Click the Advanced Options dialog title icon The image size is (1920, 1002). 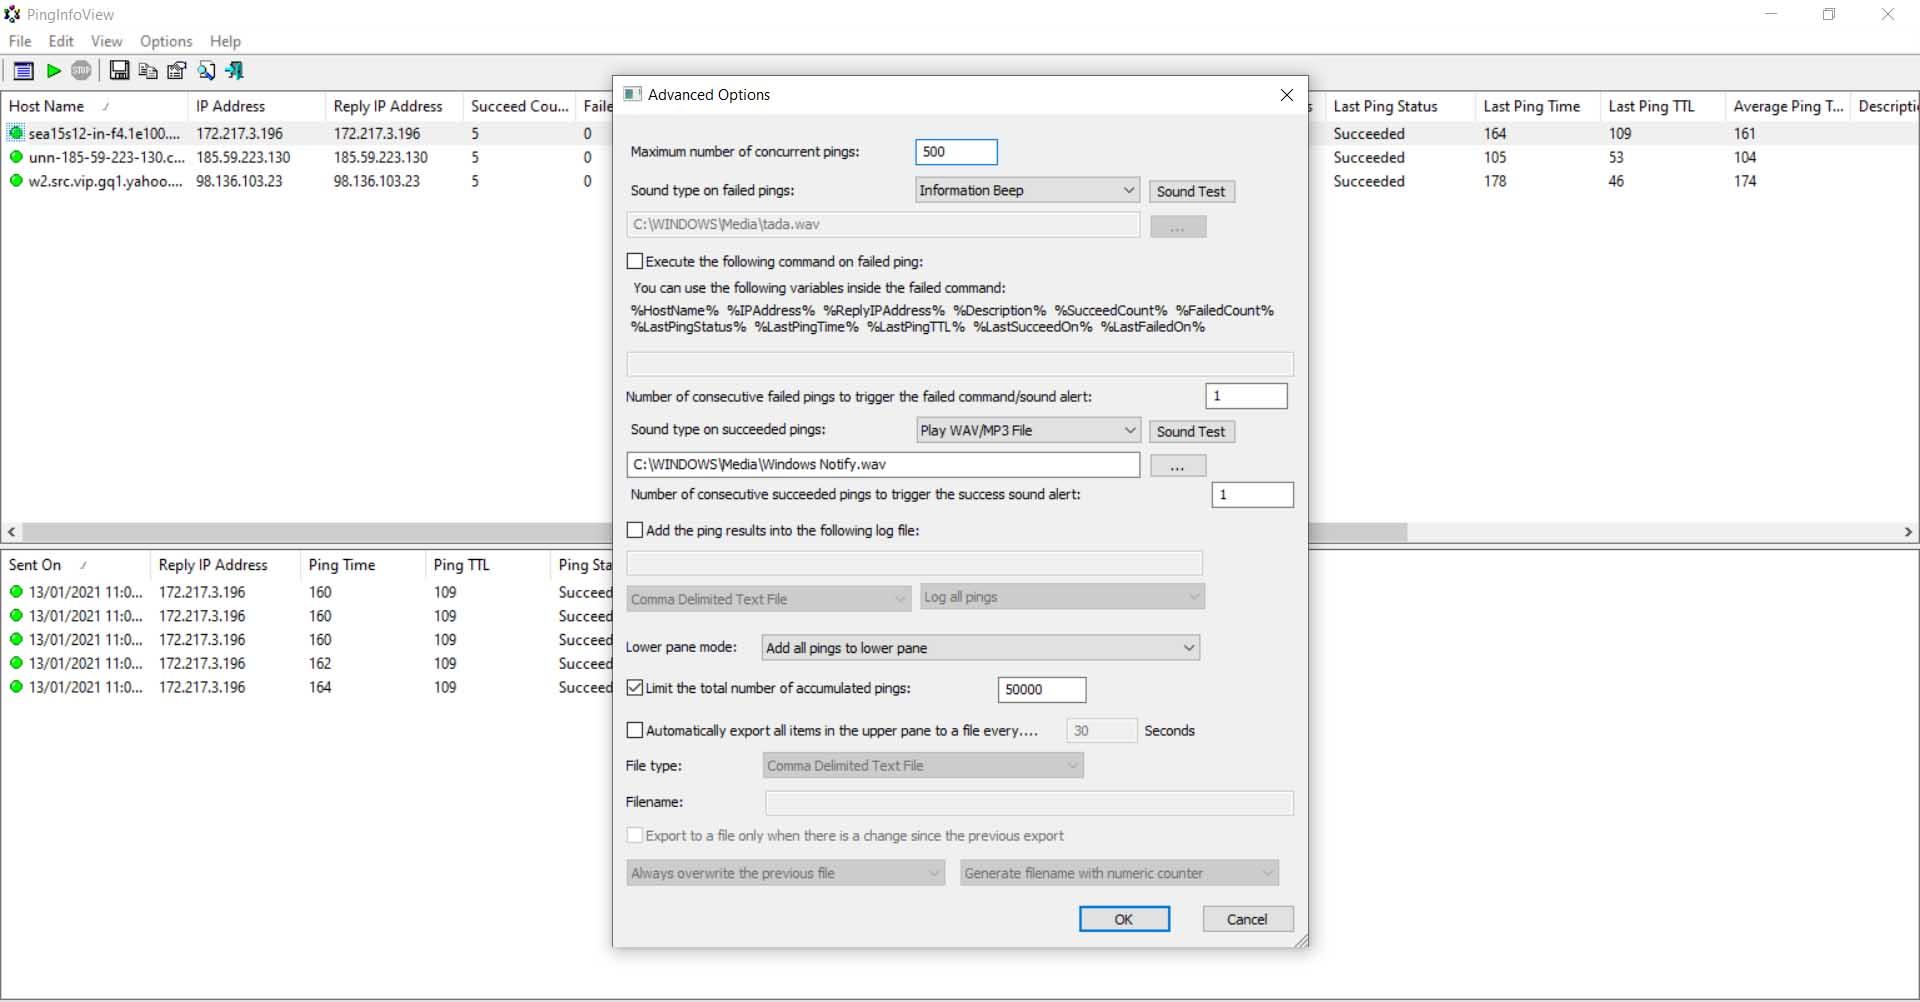click(x=632, y=94)
